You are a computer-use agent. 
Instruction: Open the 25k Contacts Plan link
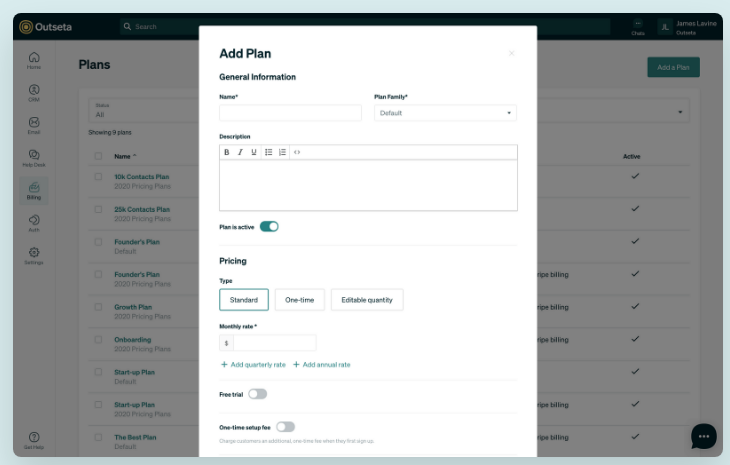pos(142,209)
